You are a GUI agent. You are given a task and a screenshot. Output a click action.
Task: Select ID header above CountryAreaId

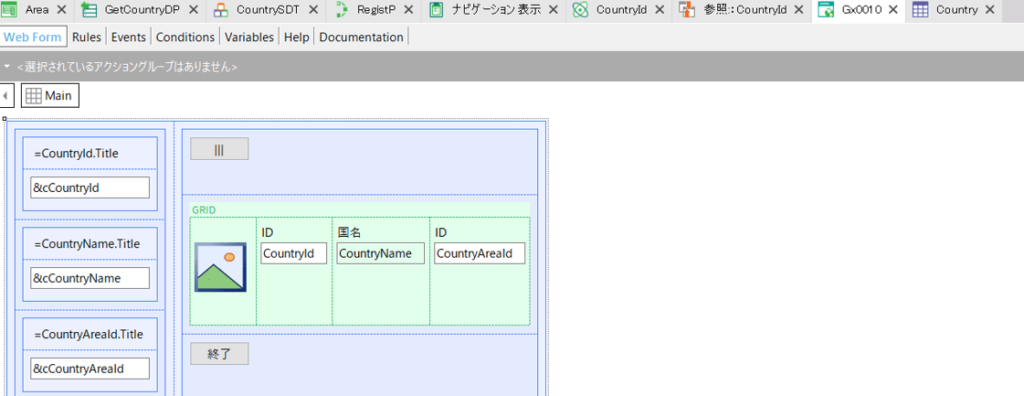tap(441, 233)
